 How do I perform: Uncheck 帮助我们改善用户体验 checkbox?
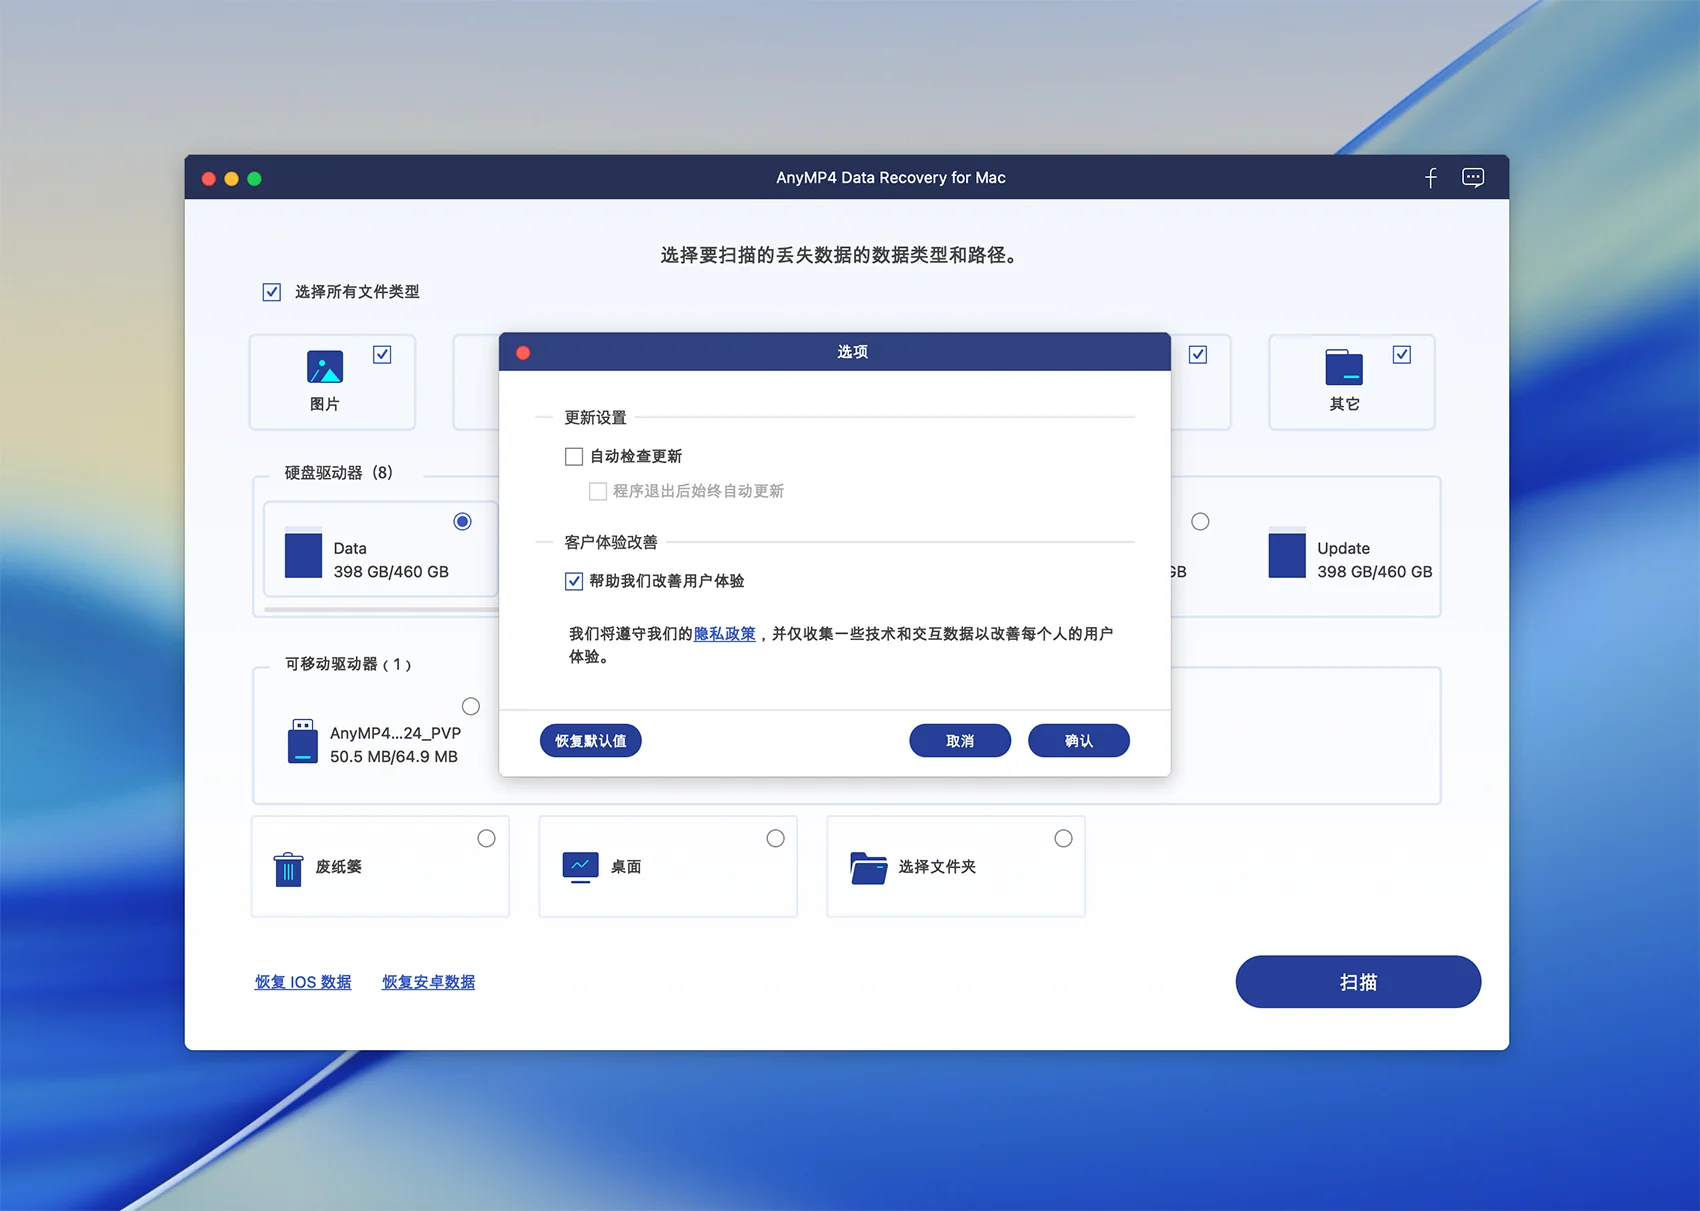click(574, 581)
